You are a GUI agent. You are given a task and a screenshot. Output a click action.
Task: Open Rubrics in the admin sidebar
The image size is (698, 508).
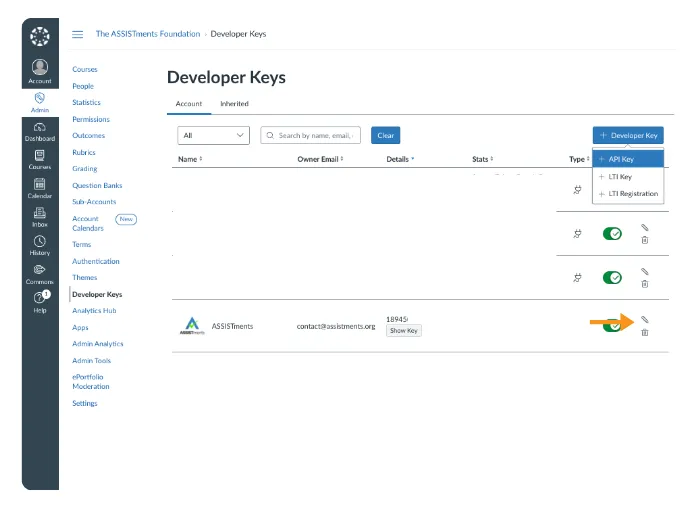coord(84,152)
